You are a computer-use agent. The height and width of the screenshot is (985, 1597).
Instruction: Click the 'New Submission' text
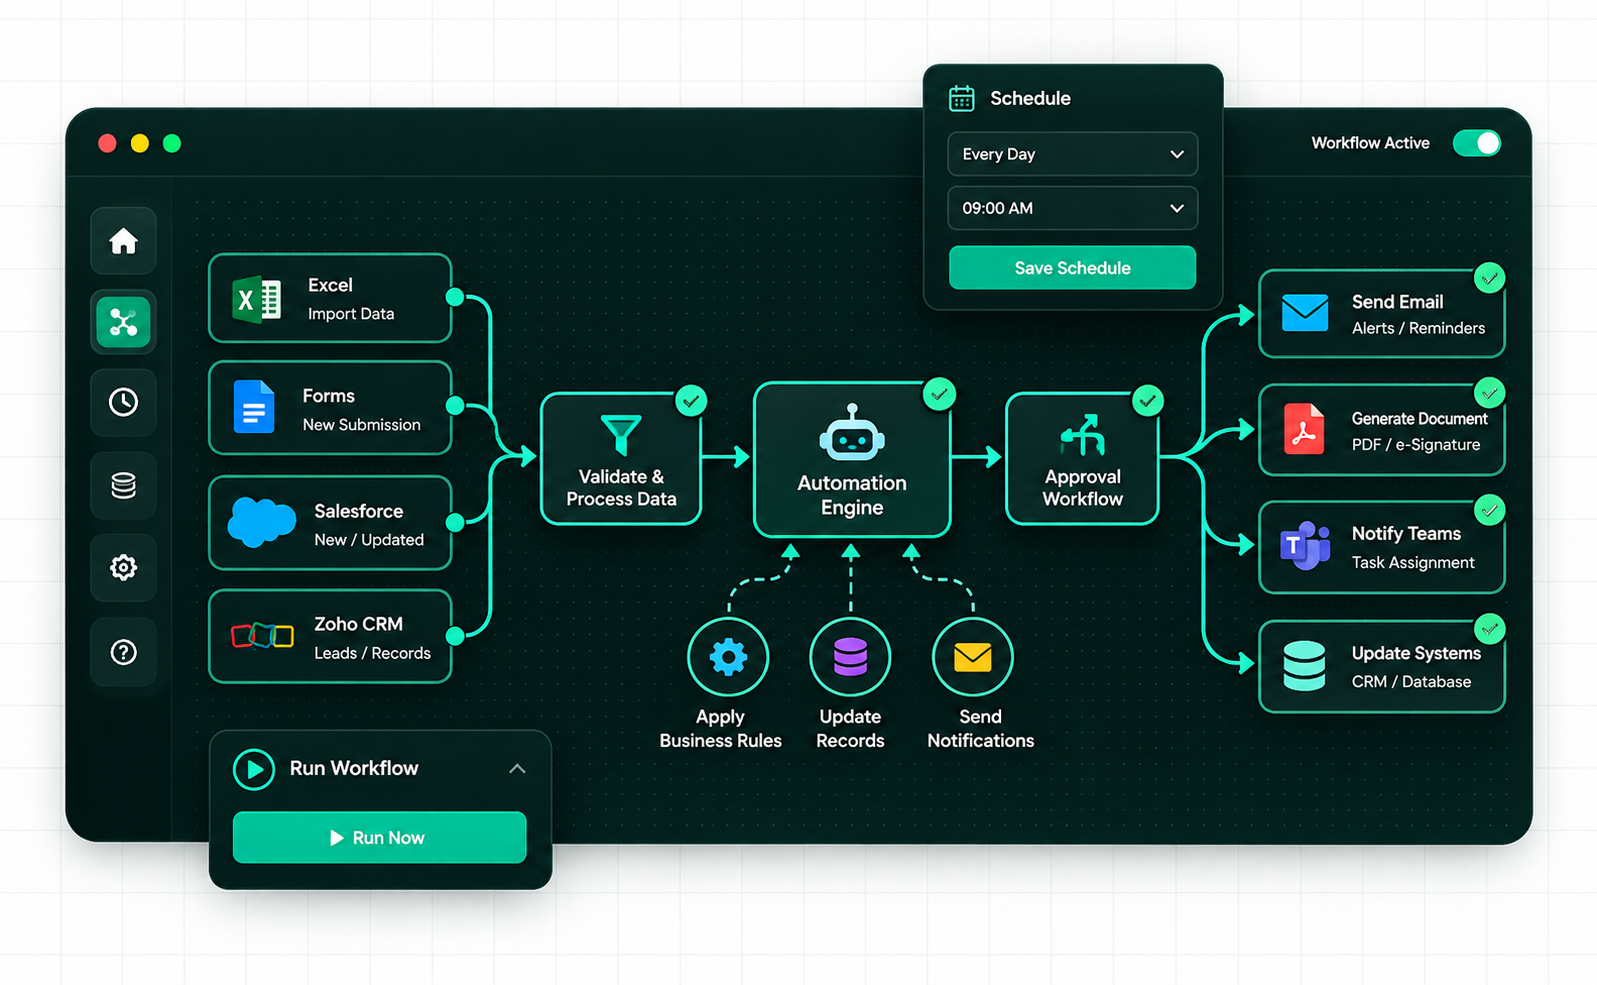[x=362, y=425]
